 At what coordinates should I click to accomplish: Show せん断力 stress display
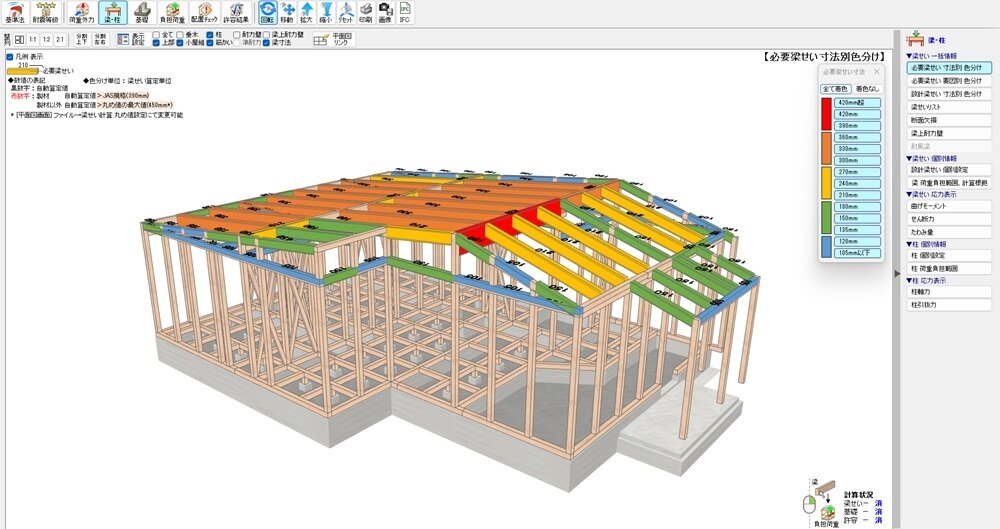click(x=949, y=220)
